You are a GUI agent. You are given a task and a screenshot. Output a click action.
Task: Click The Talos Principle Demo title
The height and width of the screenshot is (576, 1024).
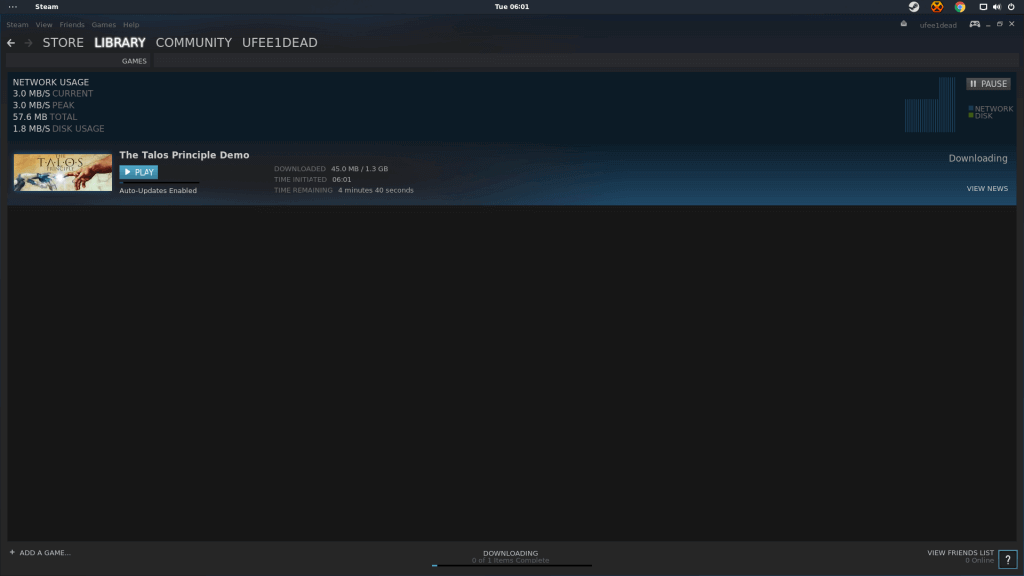(184, 155)
